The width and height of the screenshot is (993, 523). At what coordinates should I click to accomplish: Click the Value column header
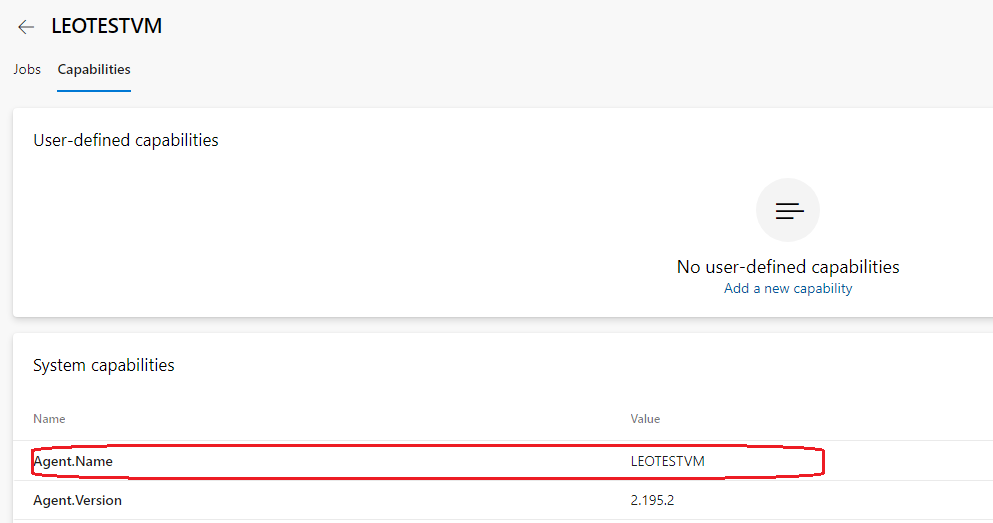point(645,419)
